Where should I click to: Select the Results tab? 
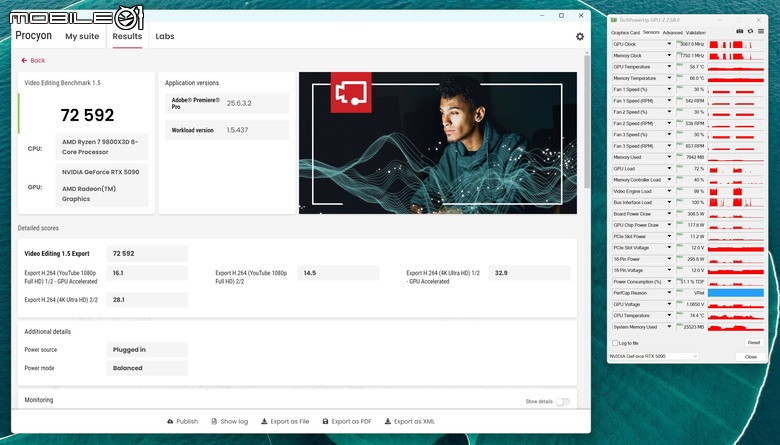pyautogui.click(x=127, y=36)
